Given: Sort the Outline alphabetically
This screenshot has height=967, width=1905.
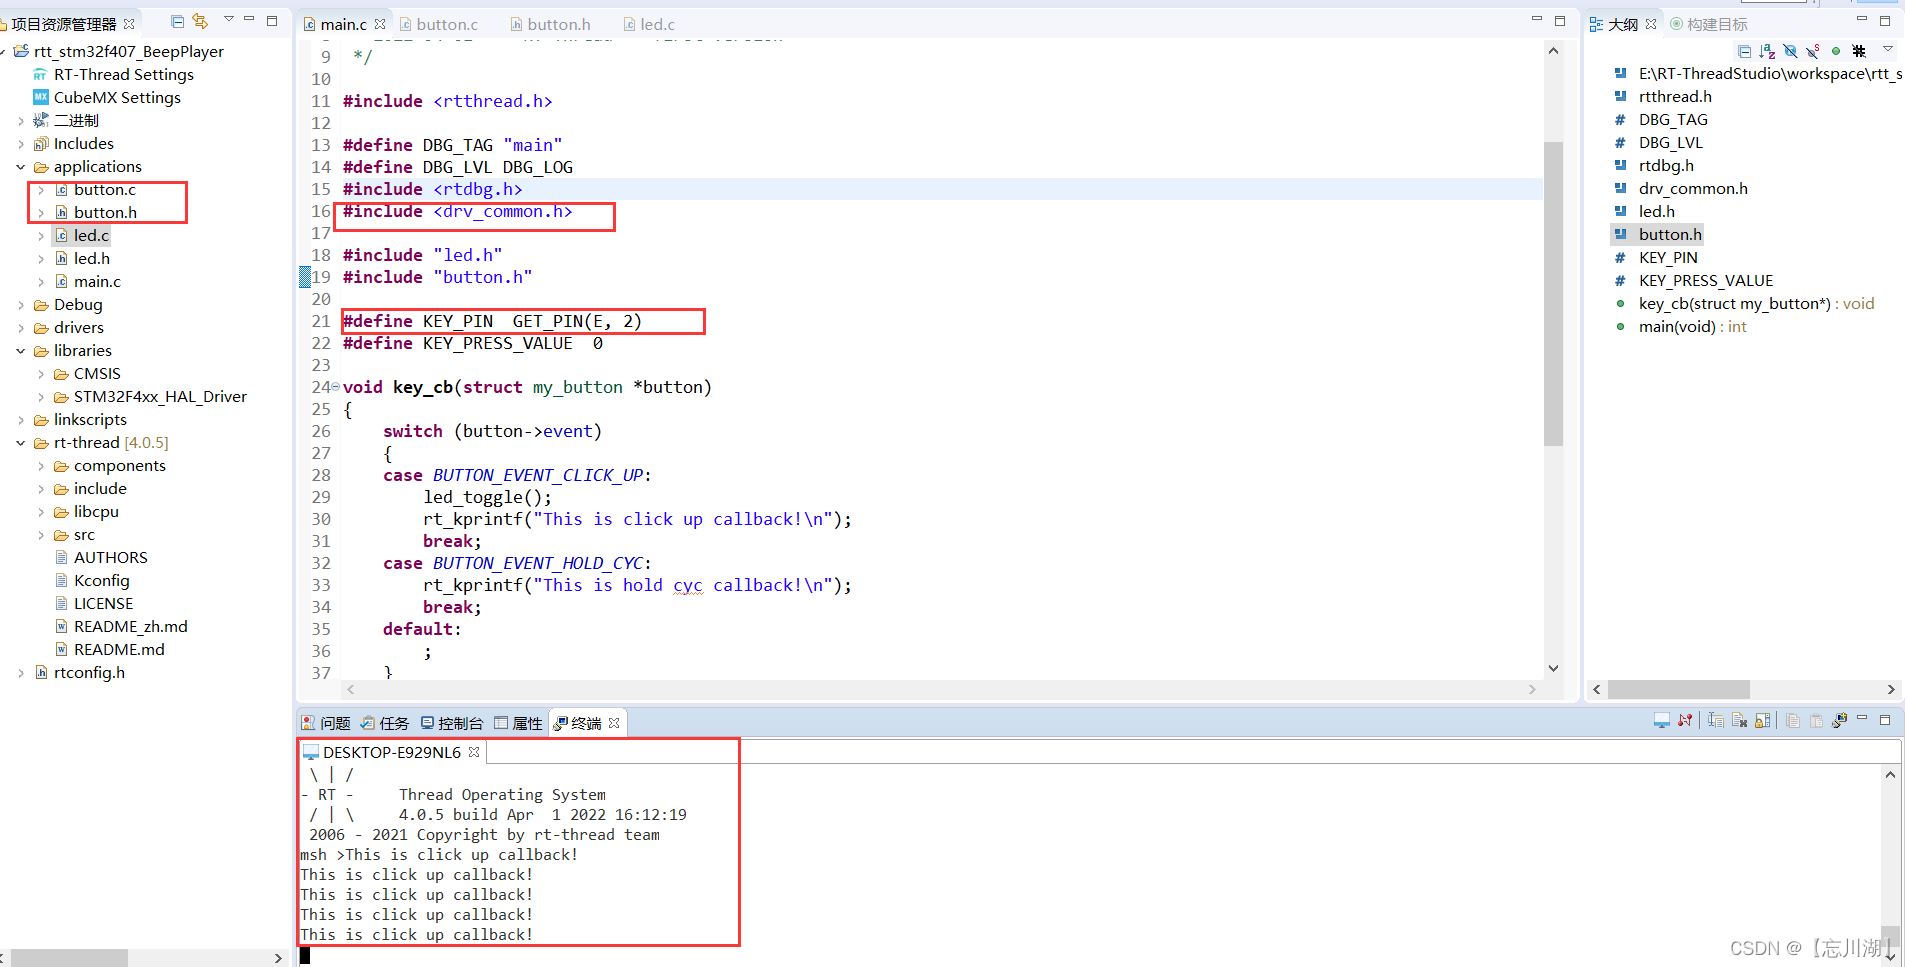Looking at the screenshot, I should pyautogui.click(x=1766, y=52).
